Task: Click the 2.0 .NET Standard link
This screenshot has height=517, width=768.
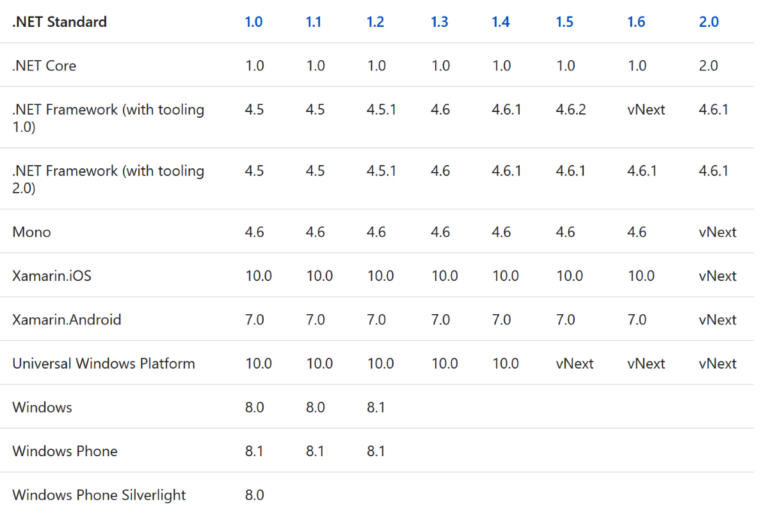Action: [708, 22]
